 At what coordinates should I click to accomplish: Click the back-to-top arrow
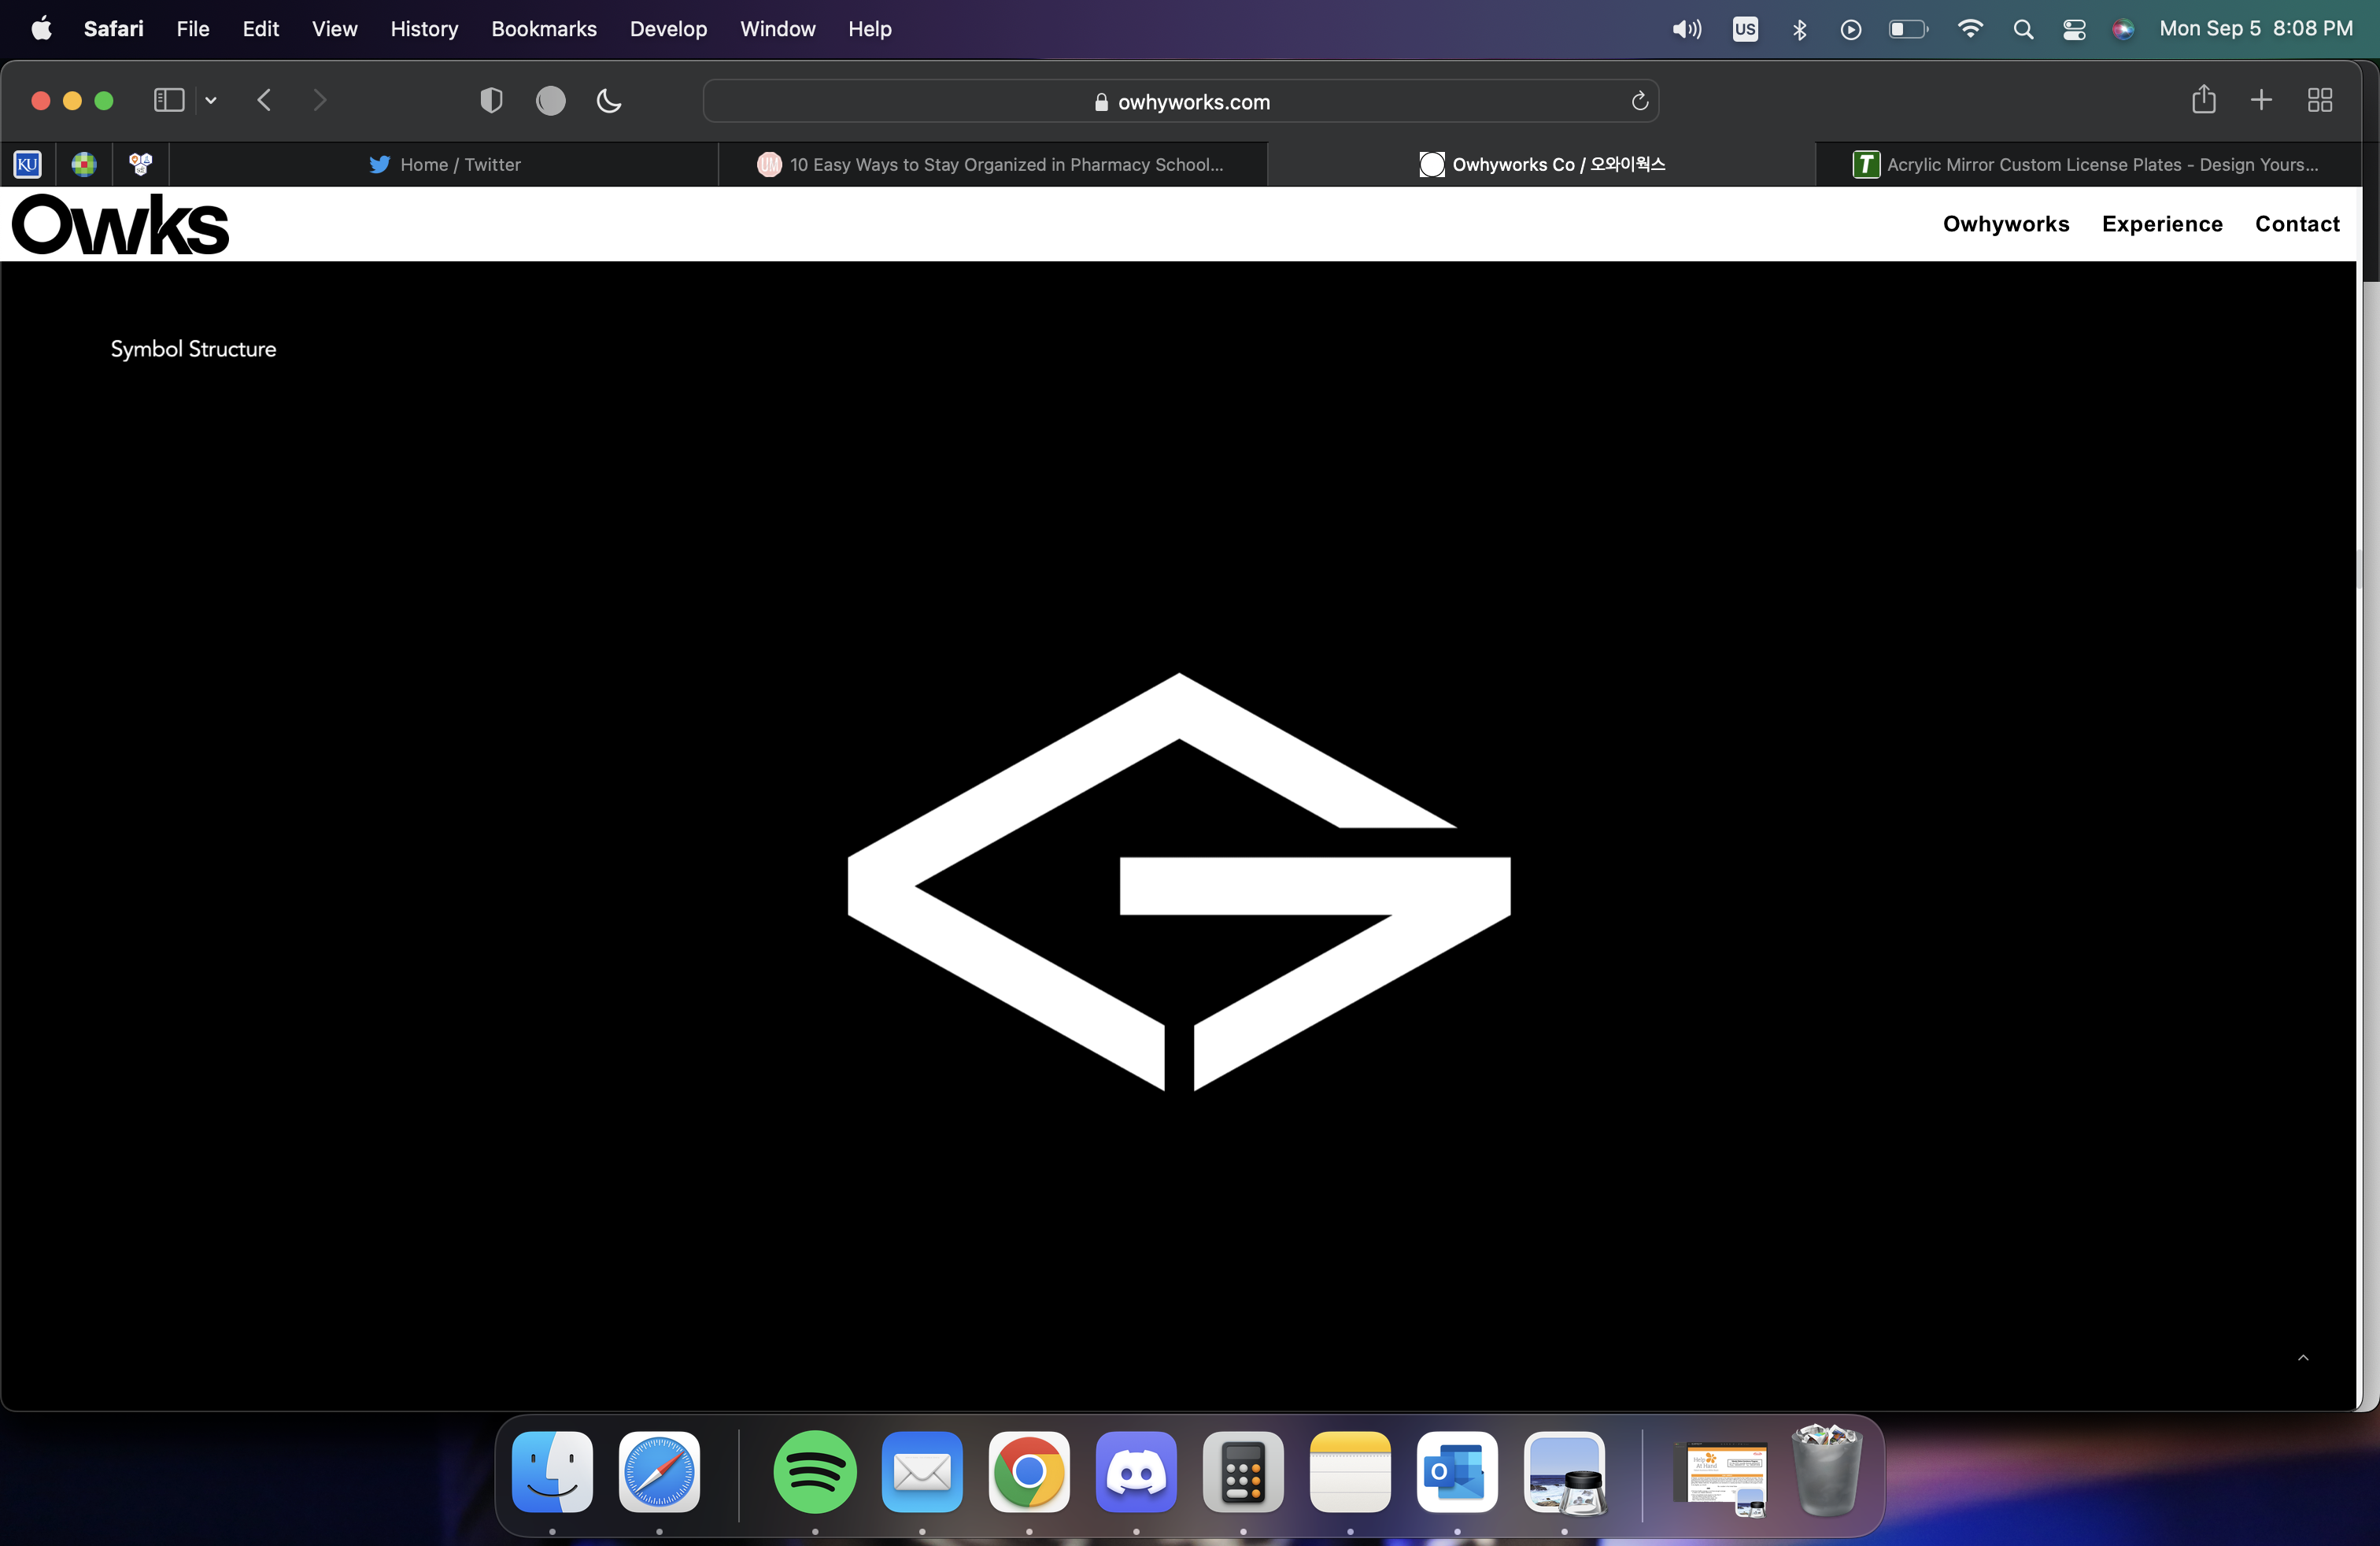pyautogui.click(x=2303, y=1357)
